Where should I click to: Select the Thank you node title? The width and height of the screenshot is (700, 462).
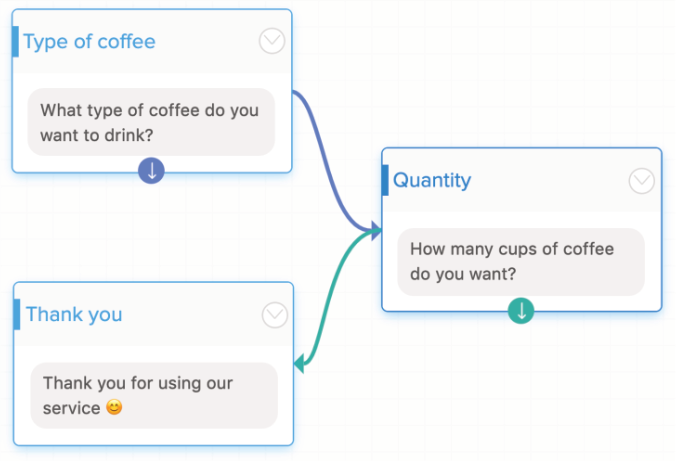74,315
